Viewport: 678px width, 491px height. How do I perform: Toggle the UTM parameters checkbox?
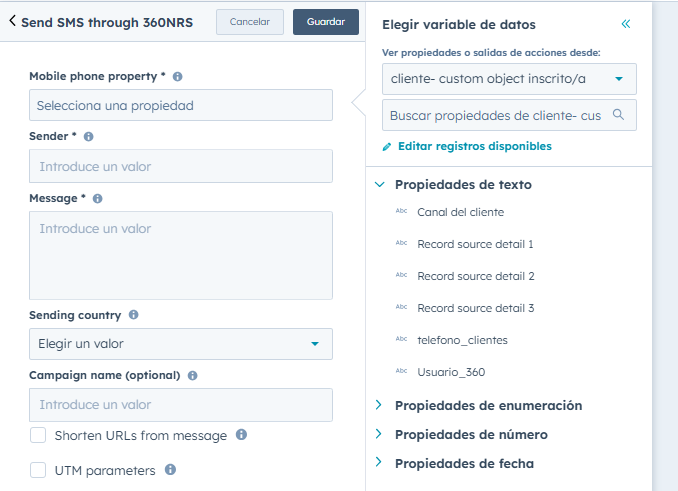38,470
